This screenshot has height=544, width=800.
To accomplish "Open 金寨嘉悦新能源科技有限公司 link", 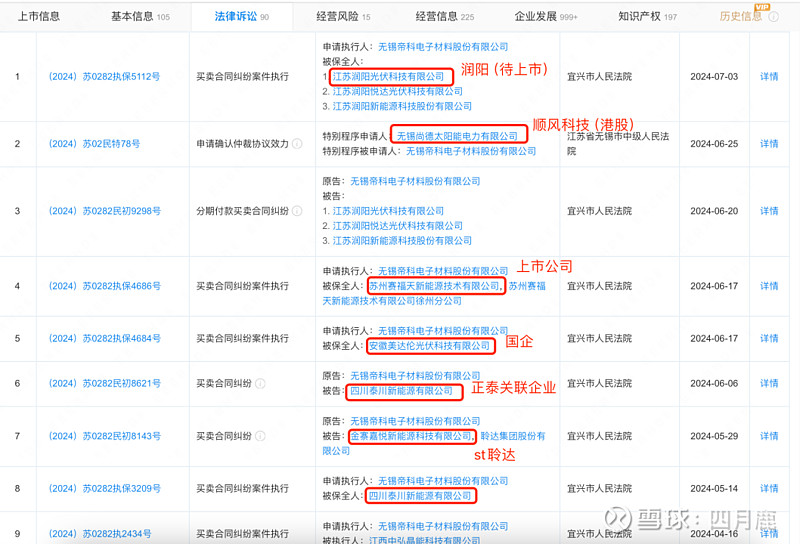I will tap(411, 436).
